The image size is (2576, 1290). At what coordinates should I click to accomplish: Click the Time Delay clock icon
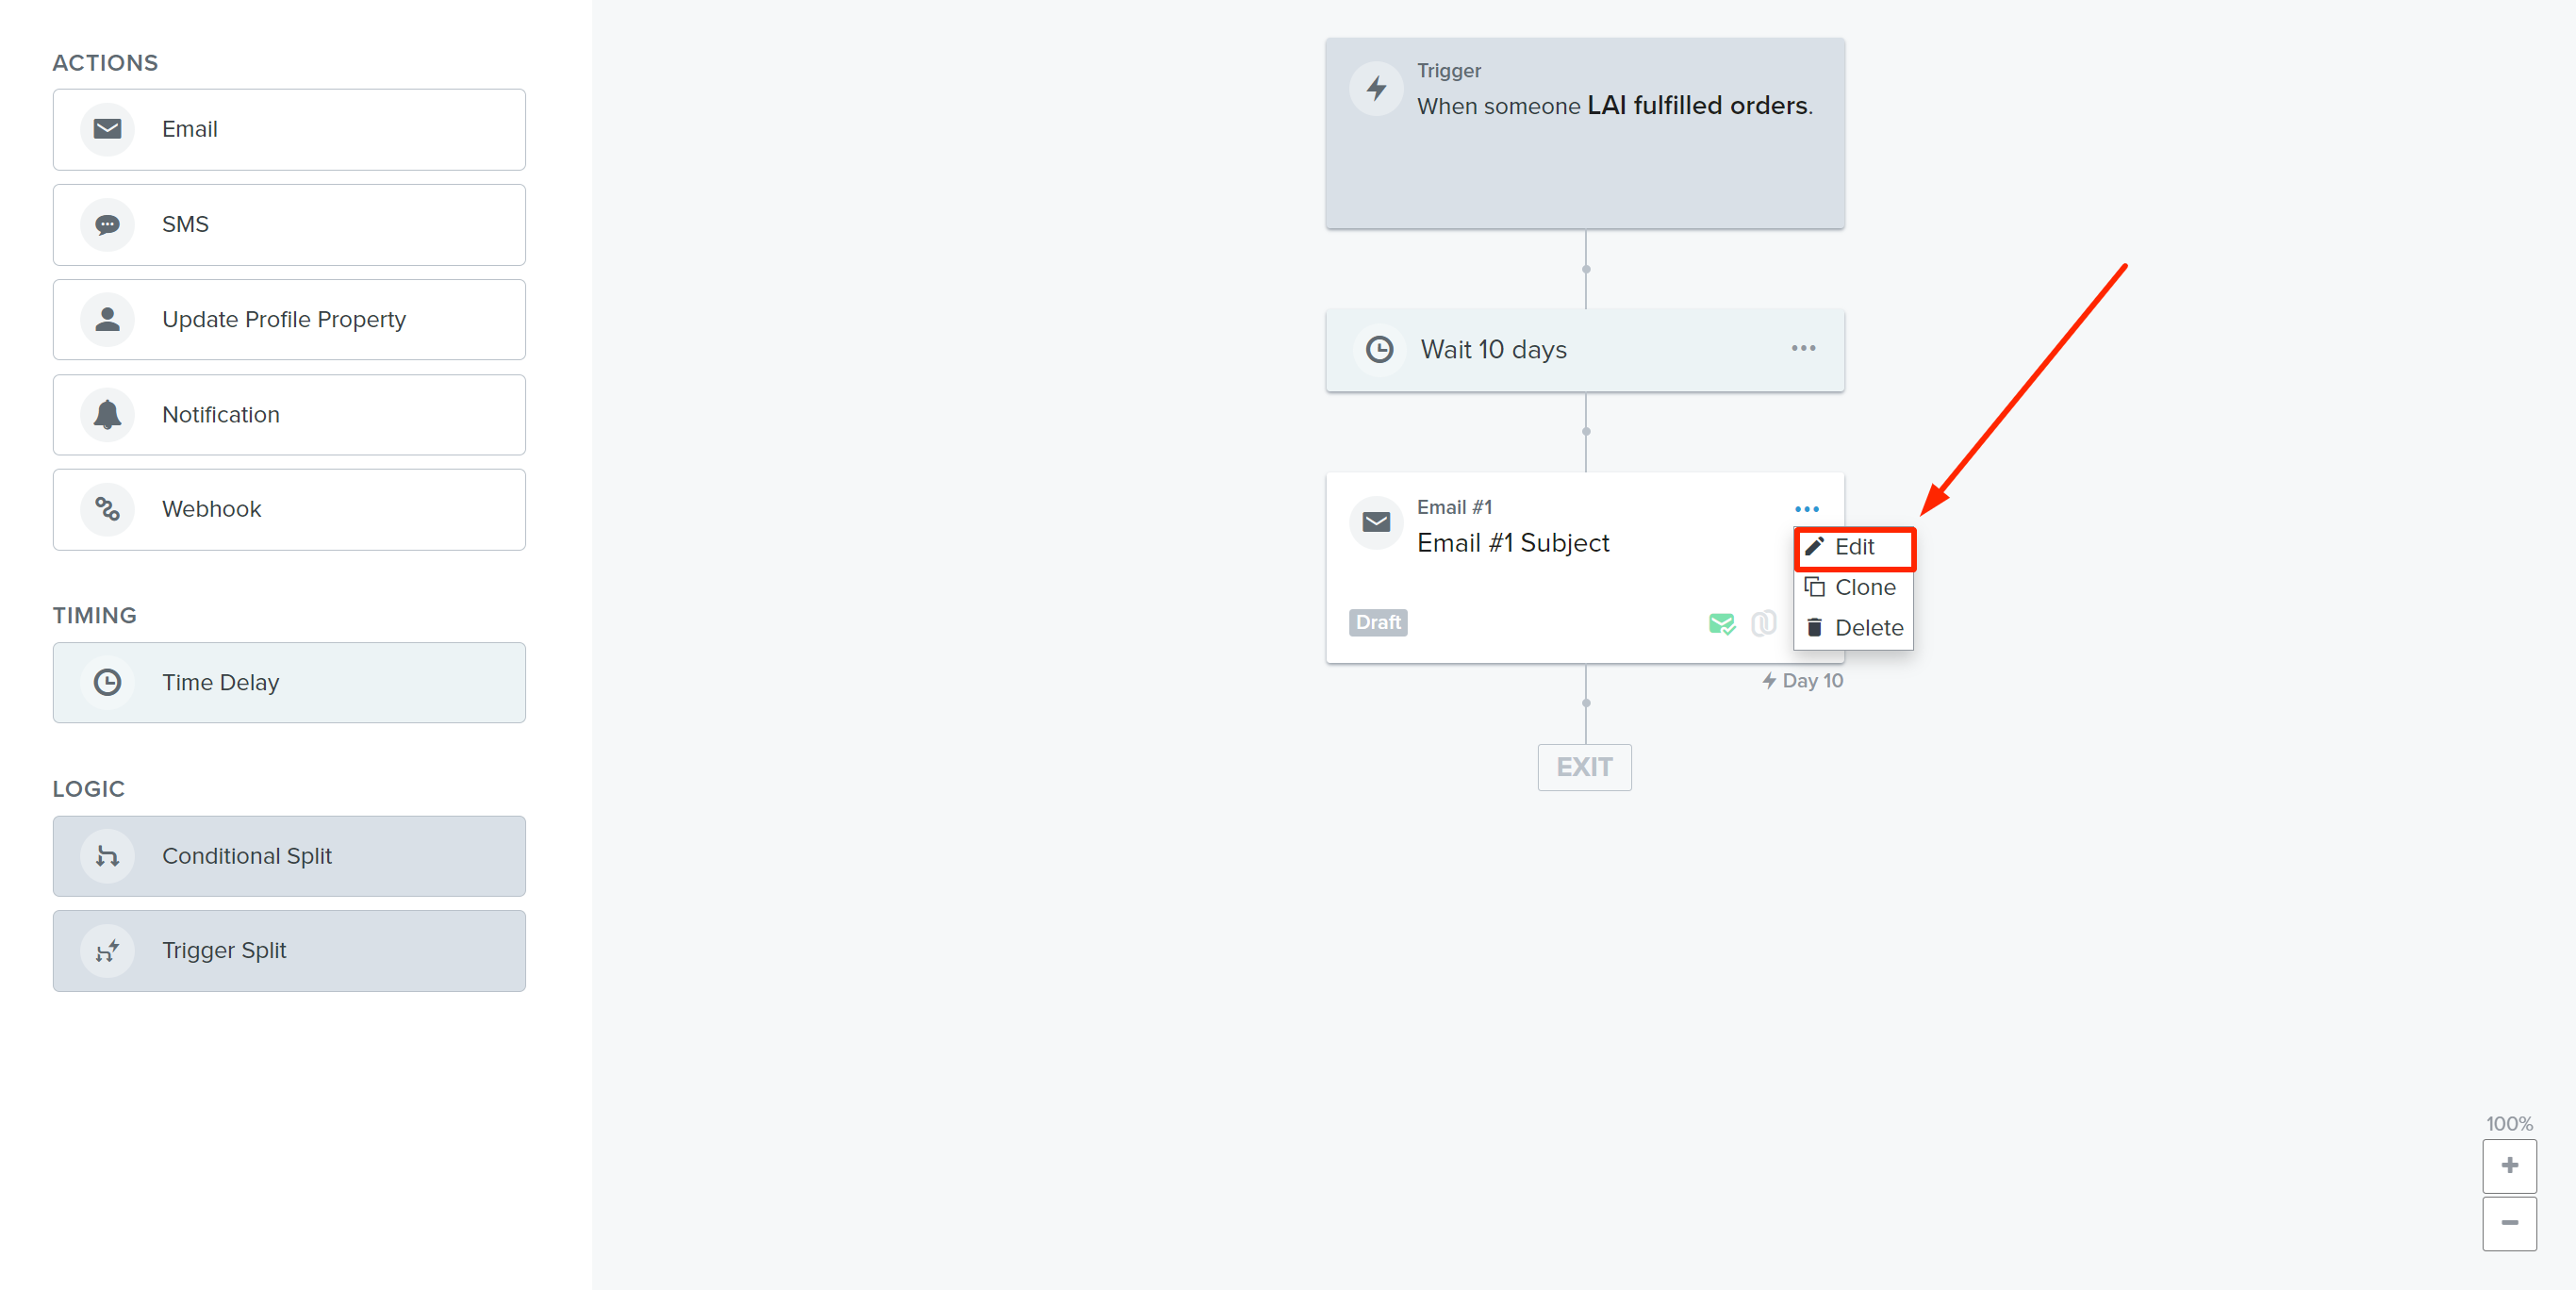pyautogui.click(x=107, y=682)
